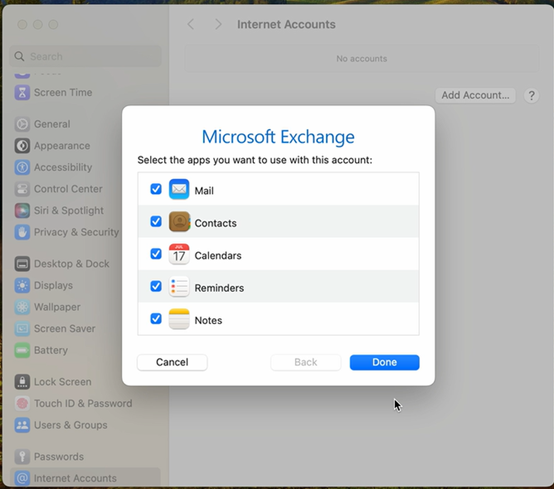Click the Mail label text
Viewport: 554px width, 489px height.
click(204, 191)
